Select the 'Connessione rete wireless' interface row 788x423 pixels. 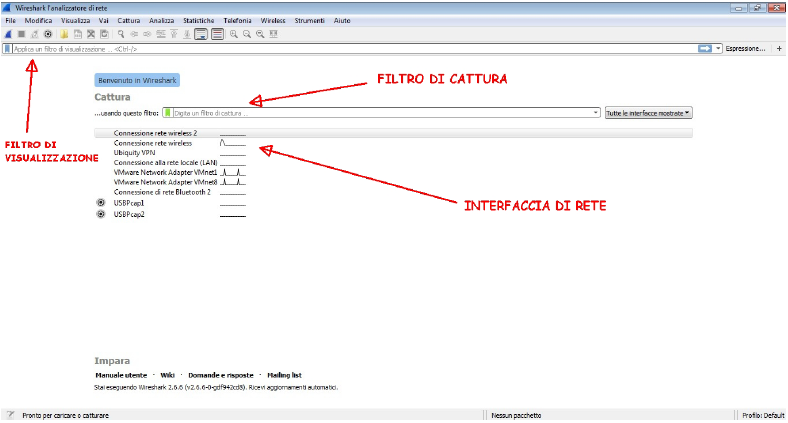tap(393, 143)
